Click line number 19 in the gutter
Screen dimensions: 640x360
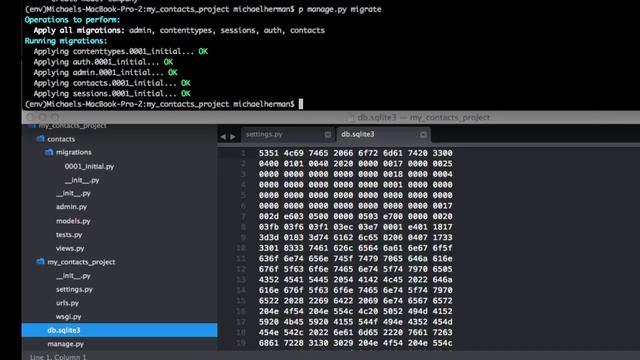pos(241,343)
